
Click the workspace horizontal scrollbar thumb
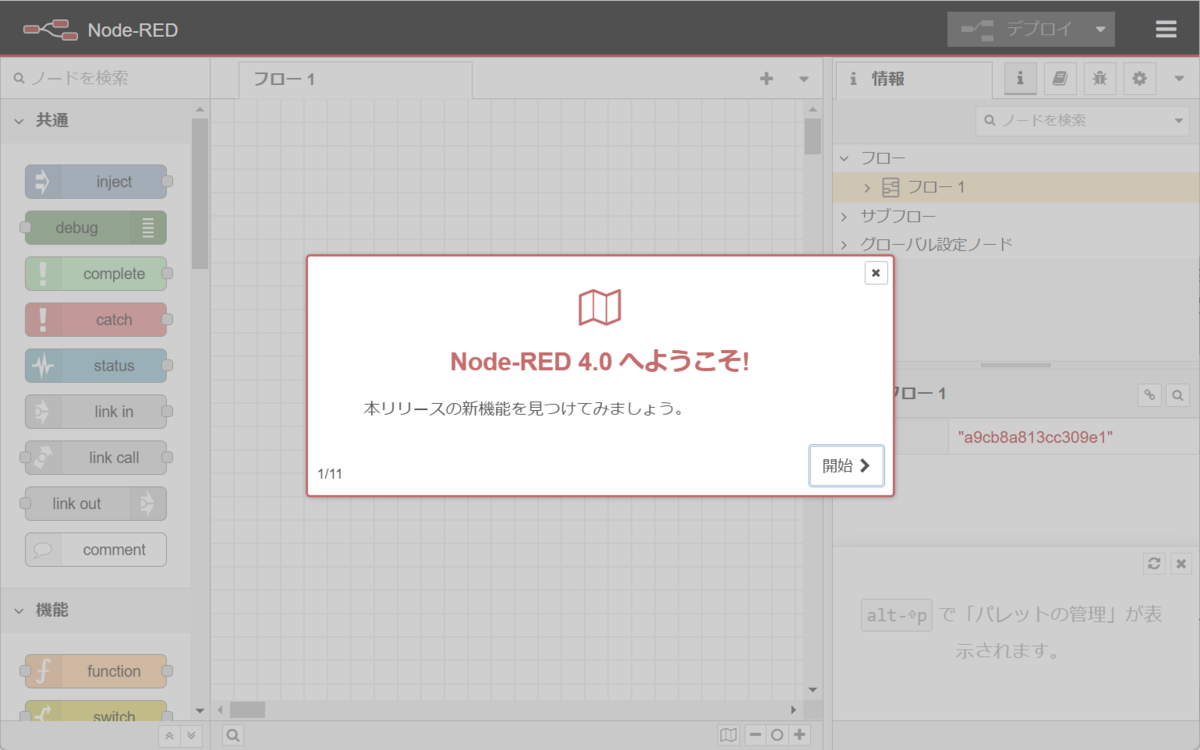247,710
